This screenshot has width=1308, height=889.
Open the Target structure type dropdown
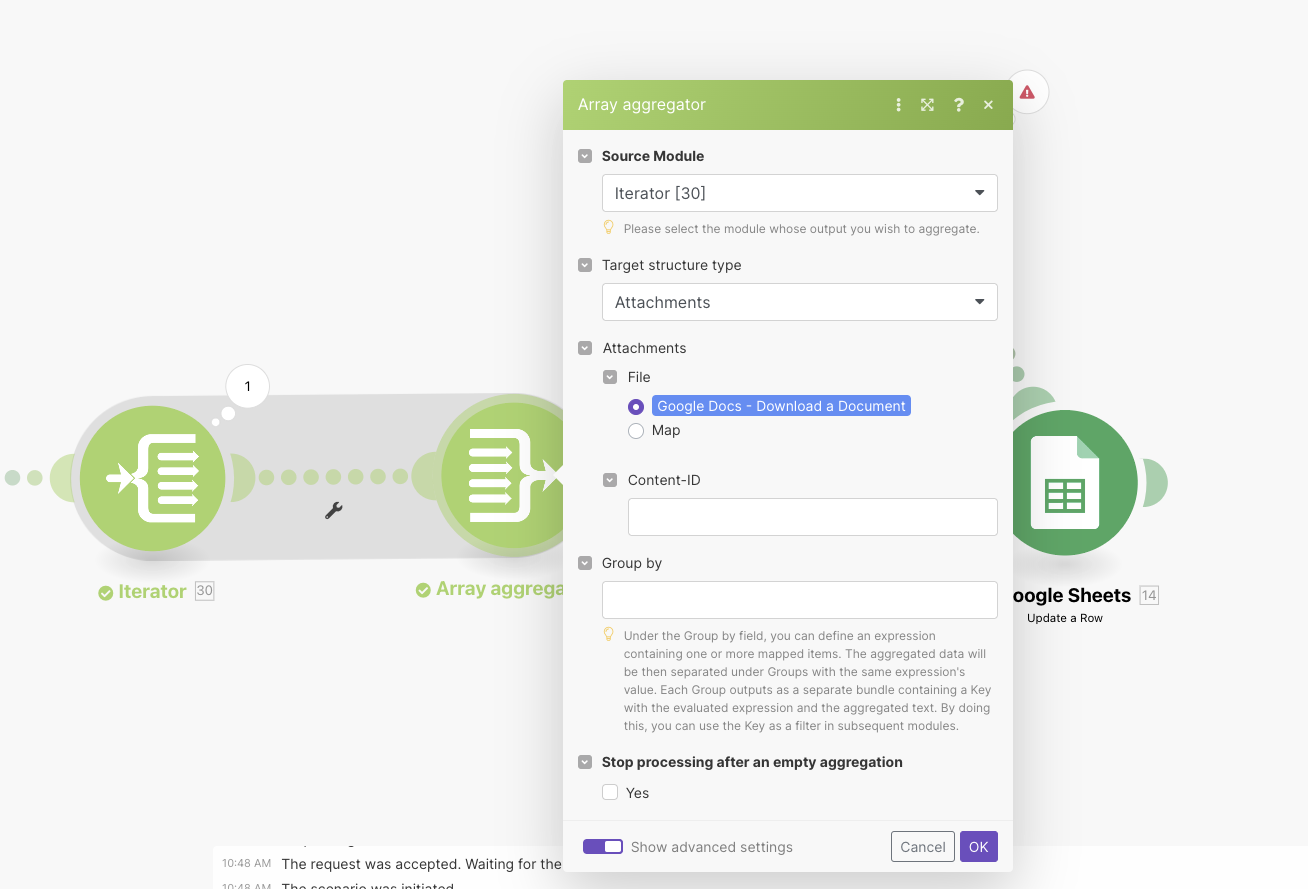[x=800, y=302]
